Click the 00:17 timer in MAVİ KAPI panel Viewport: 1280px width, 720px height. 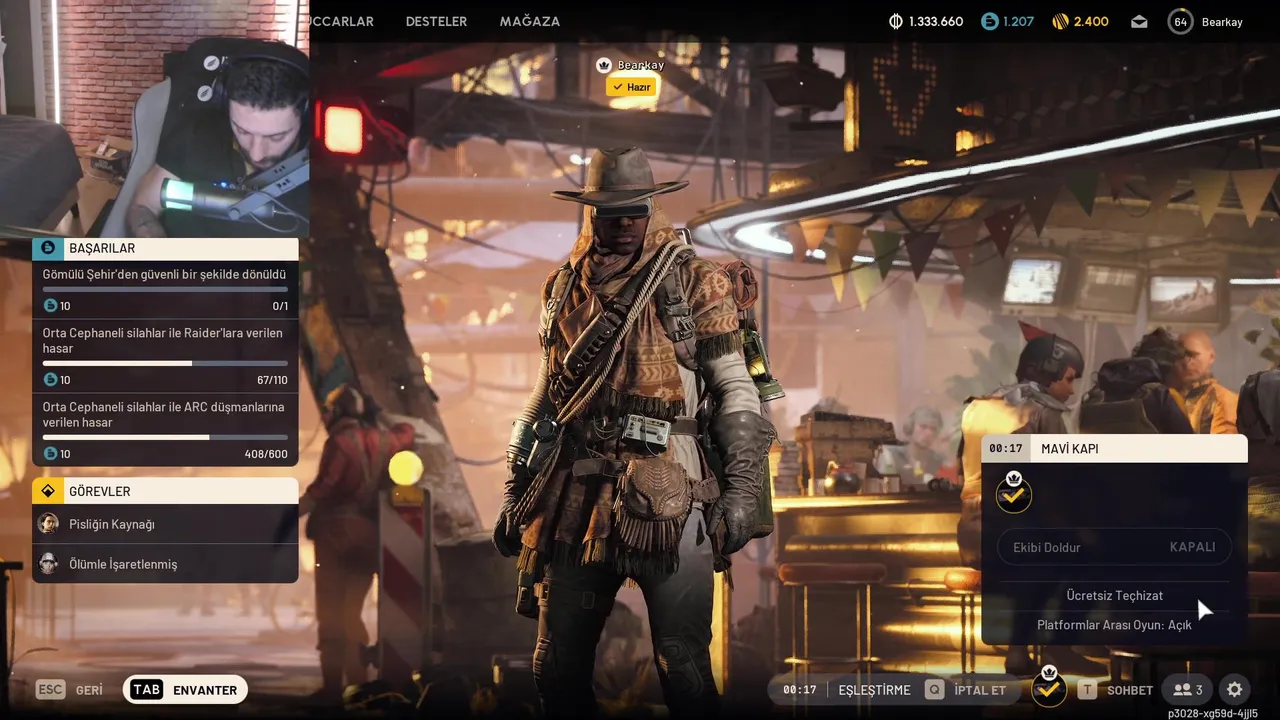point(1006,449)
